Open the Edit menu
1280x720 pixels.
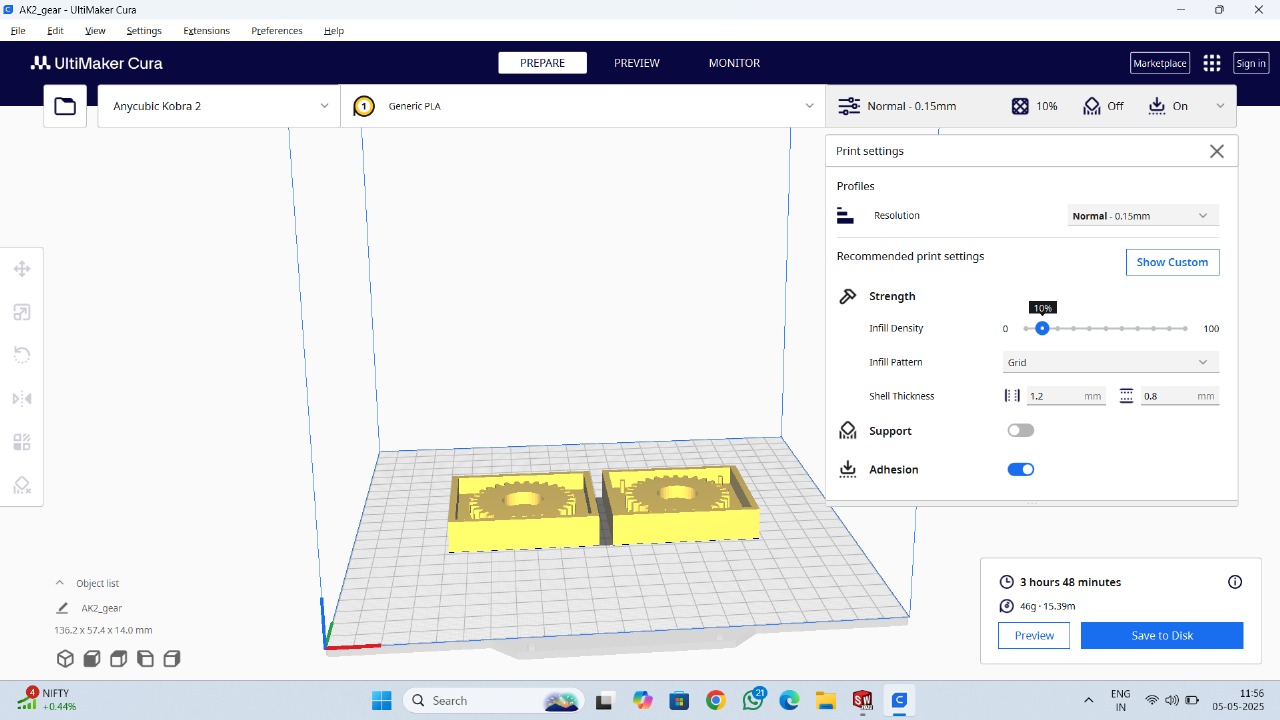point(55,31)
